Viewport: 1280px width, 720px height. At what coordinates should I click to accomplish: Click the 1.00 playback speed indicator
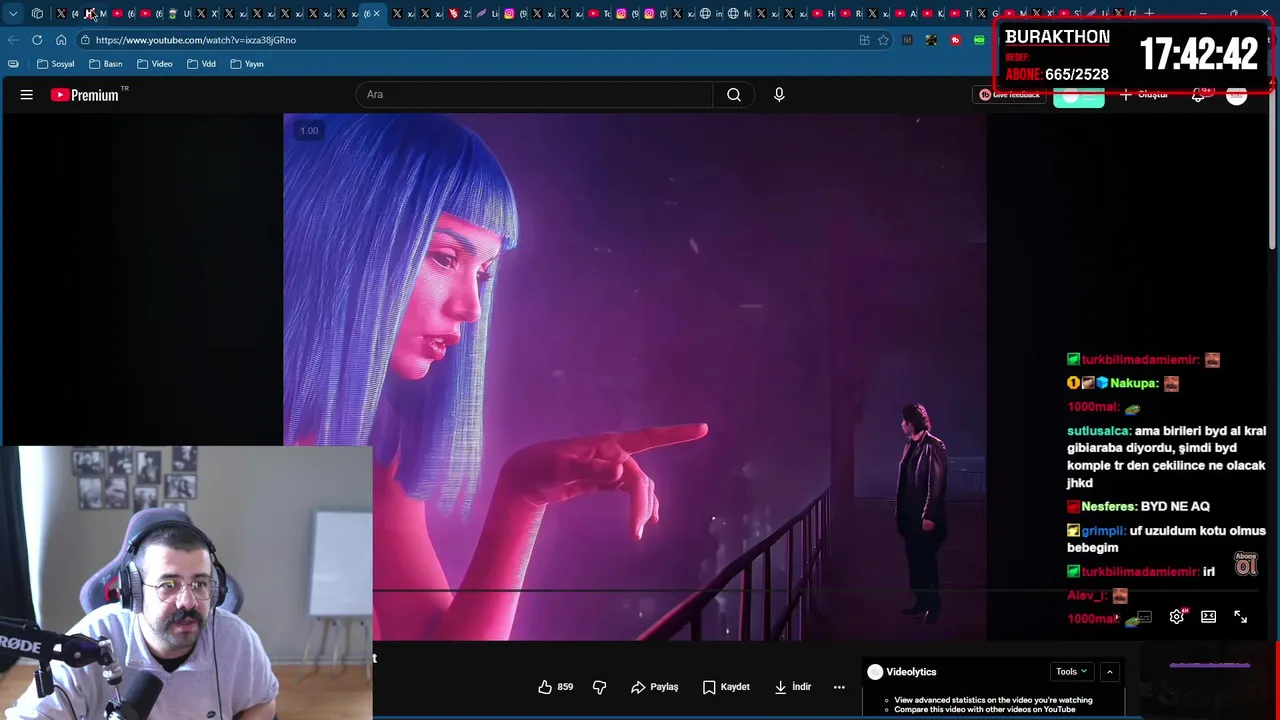tap(309, 130)
